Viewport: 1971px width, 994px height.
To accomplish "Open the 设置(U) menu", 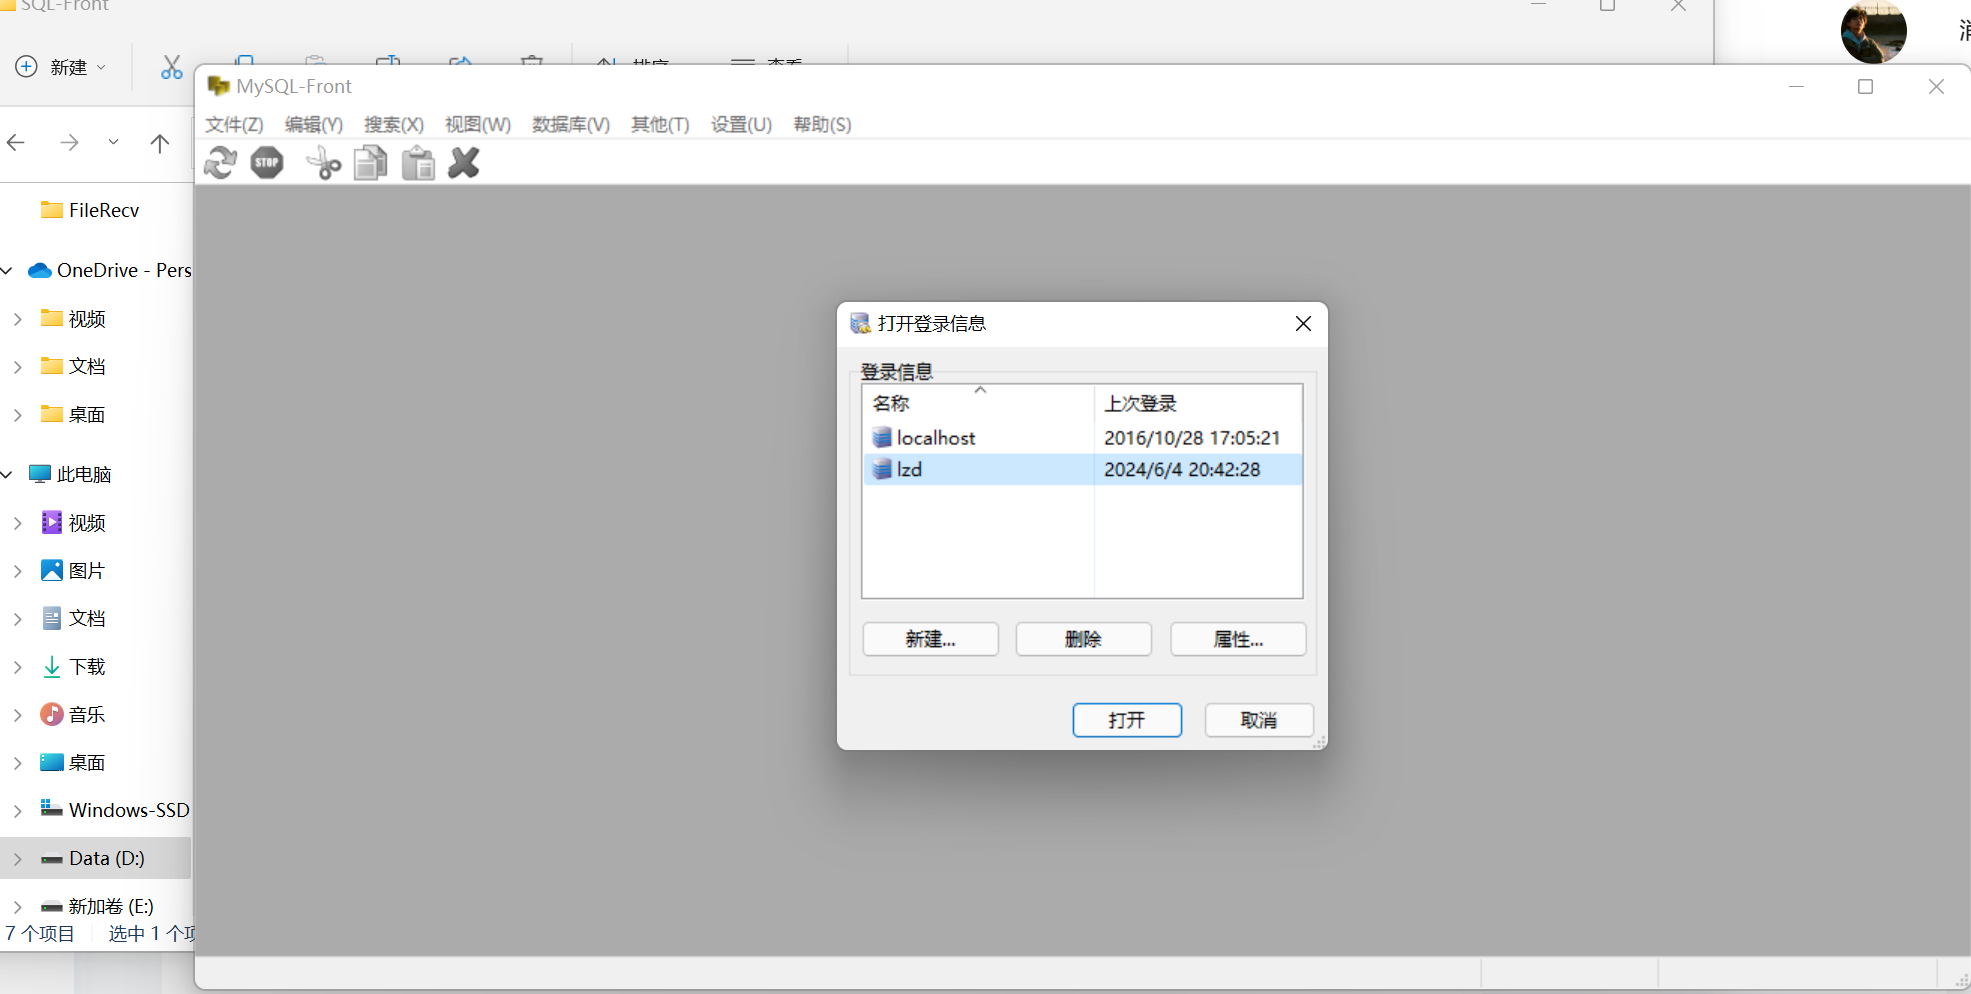I will pyautogui.click(x=741, y=124).
